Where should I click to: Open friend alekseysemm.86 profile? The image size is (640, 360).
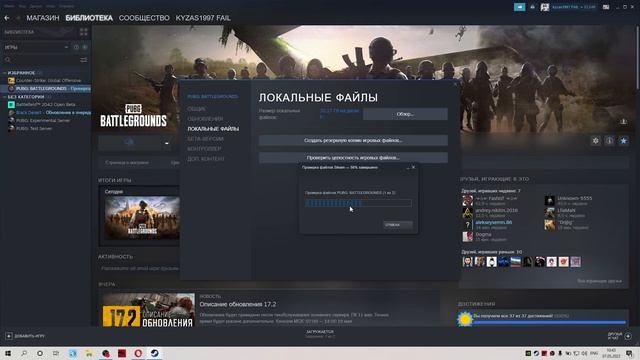pyautogui.click(x=493, y=222)
